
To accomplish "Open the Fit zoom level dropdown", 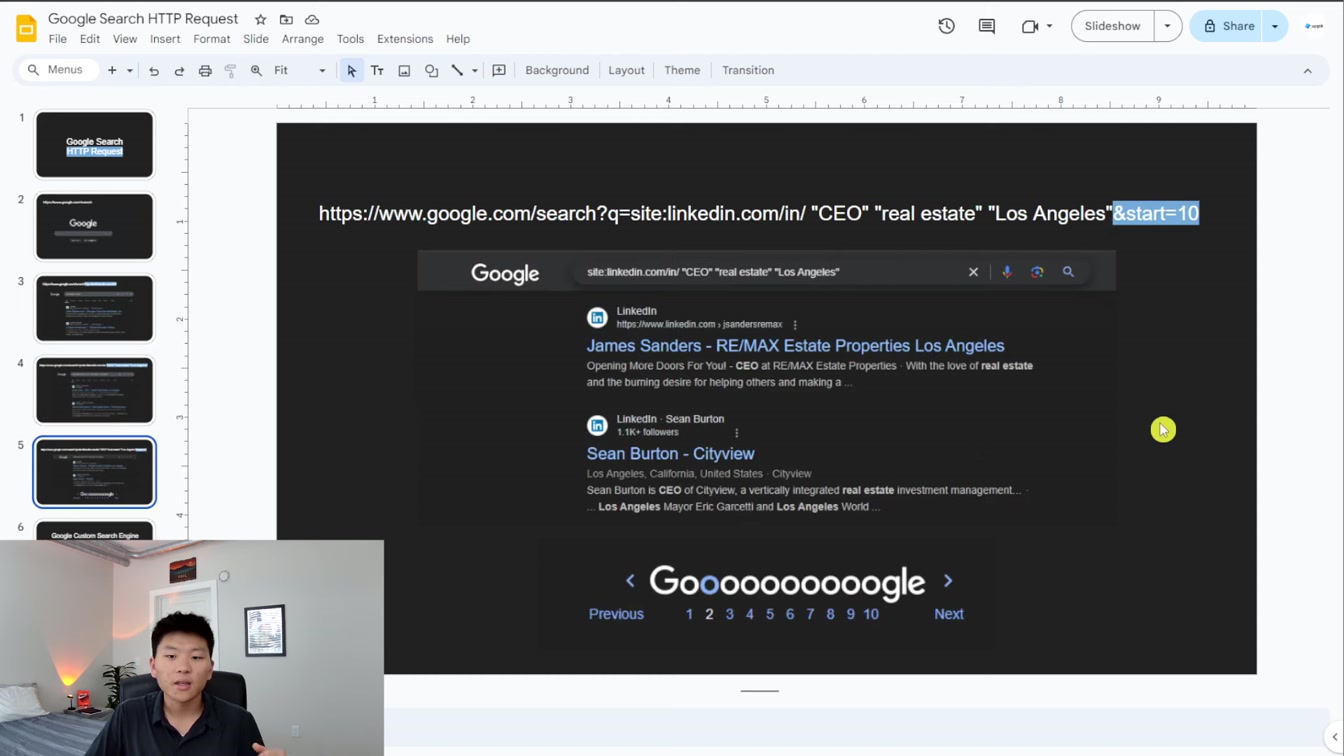I will click(x=300, y=70).
